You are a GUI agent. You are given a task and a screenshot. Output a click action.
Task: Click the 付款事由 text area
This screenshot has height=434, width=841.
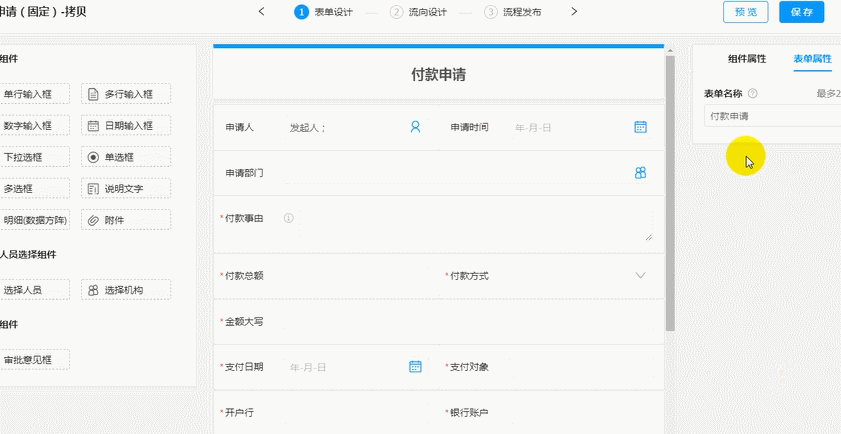tap(475, 225)
